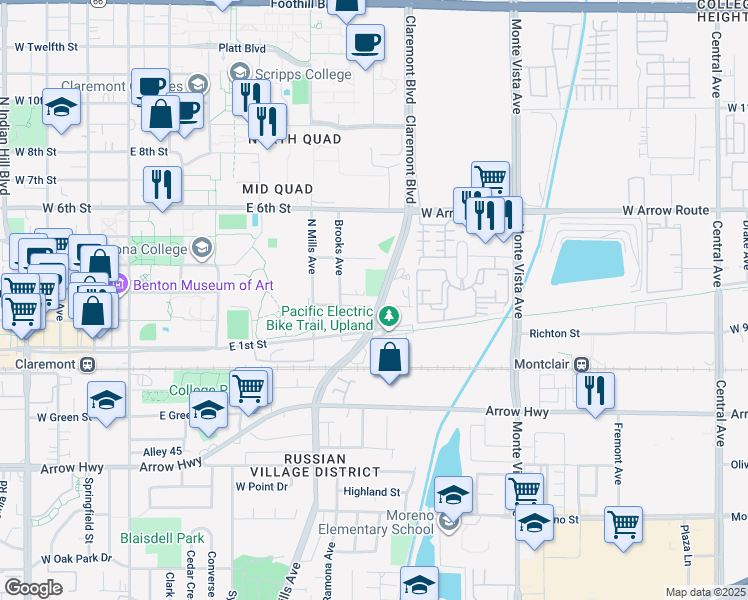
Task: Click the W Twelfth St label
Action: [46, 47]
